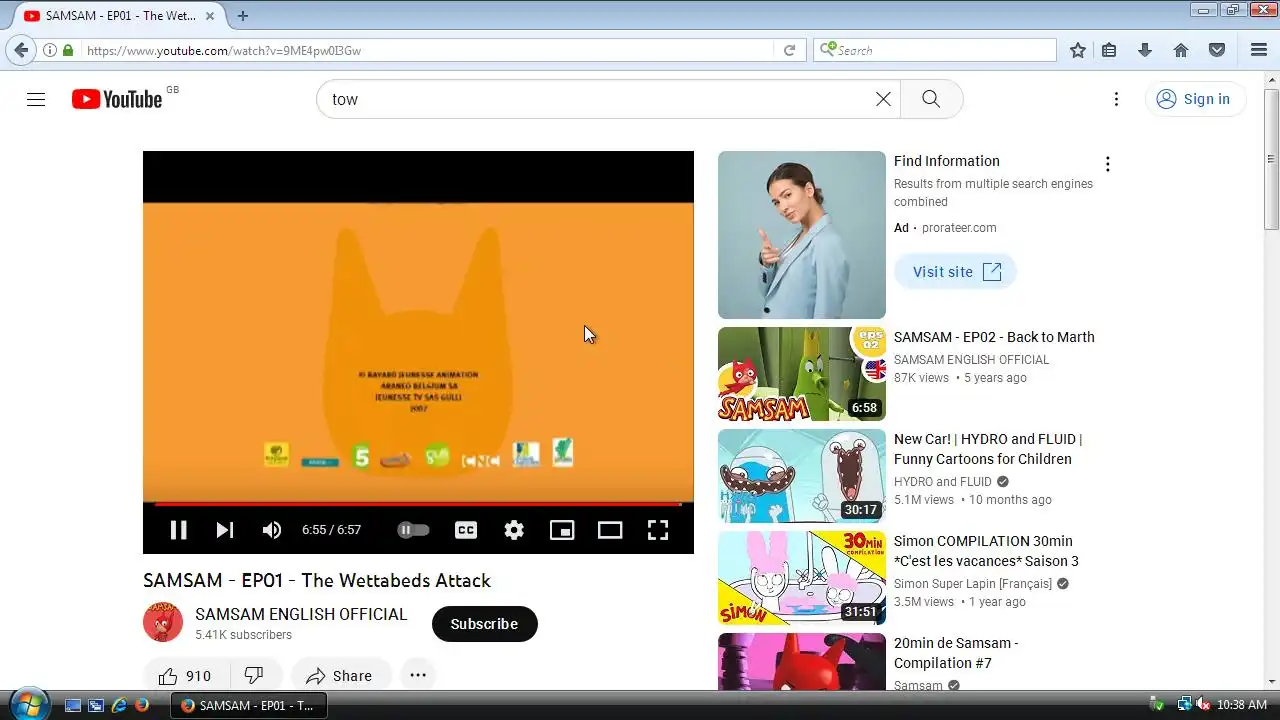Open the video settings gear
The width and height of the screenshot is (1280, 720).
(x=514, y=530)
